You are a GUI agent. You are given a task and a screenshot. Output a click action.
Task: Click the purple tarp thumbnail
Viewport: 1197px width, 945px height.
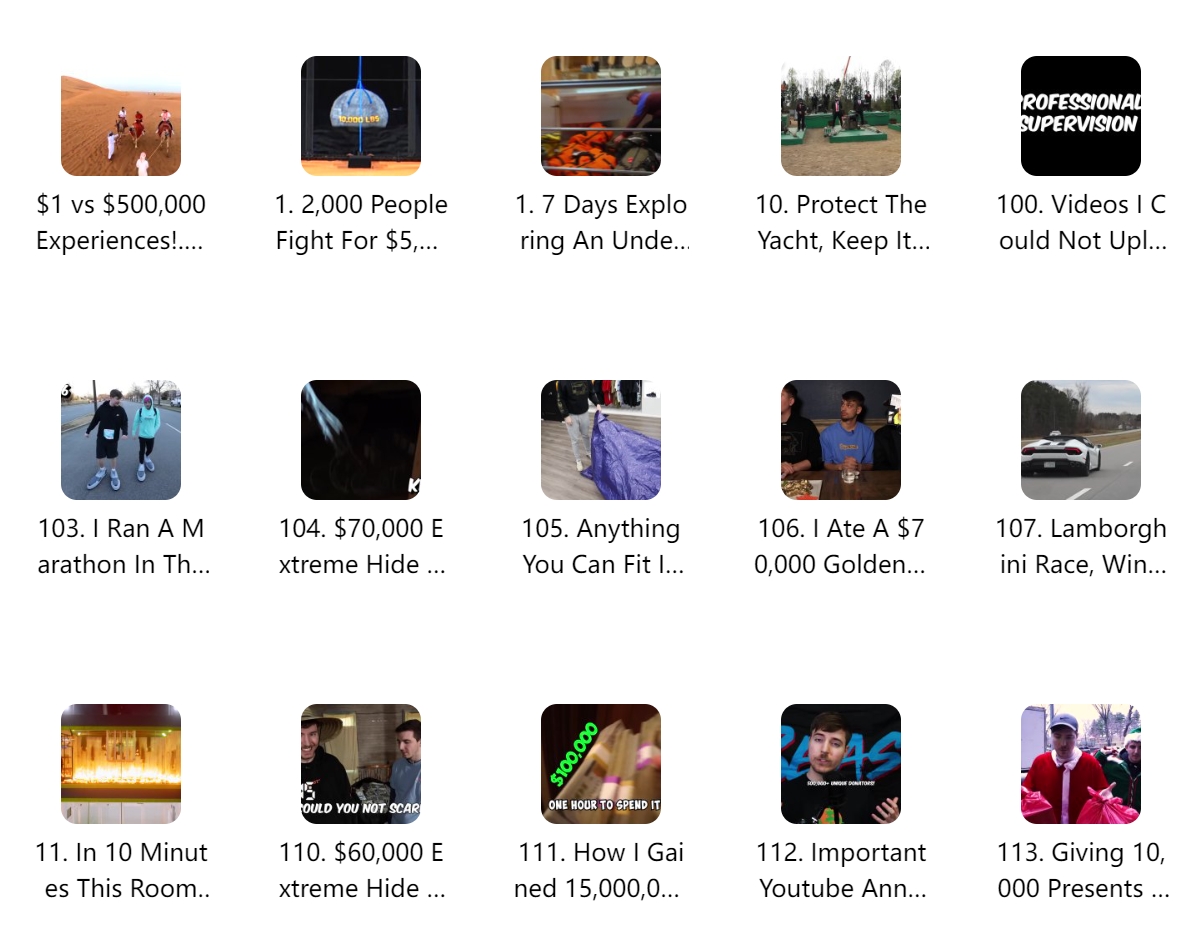(601, 440)
